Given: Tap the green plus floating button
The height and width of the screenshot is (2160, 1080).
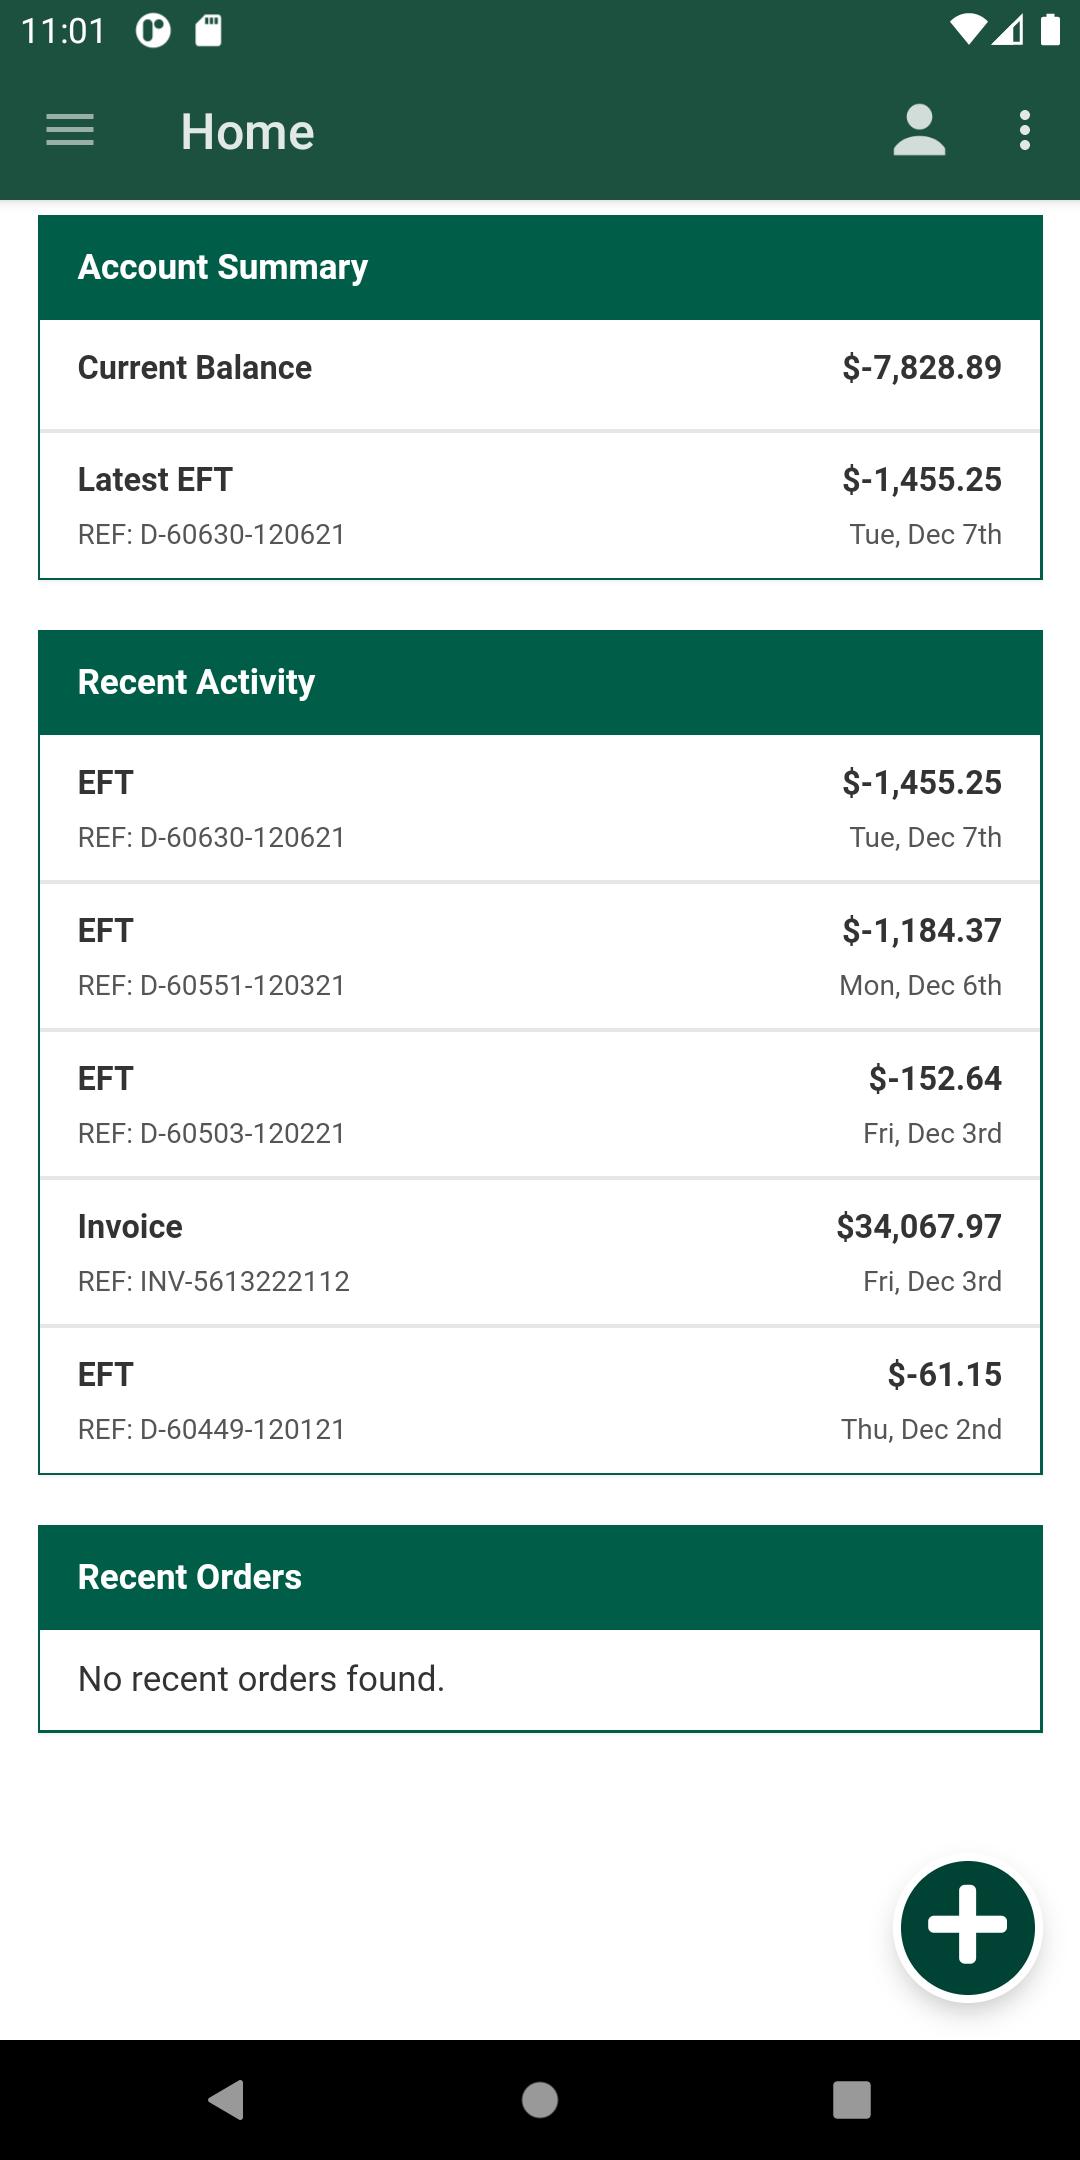Looking at the screenshot, I should [967, 1926].
